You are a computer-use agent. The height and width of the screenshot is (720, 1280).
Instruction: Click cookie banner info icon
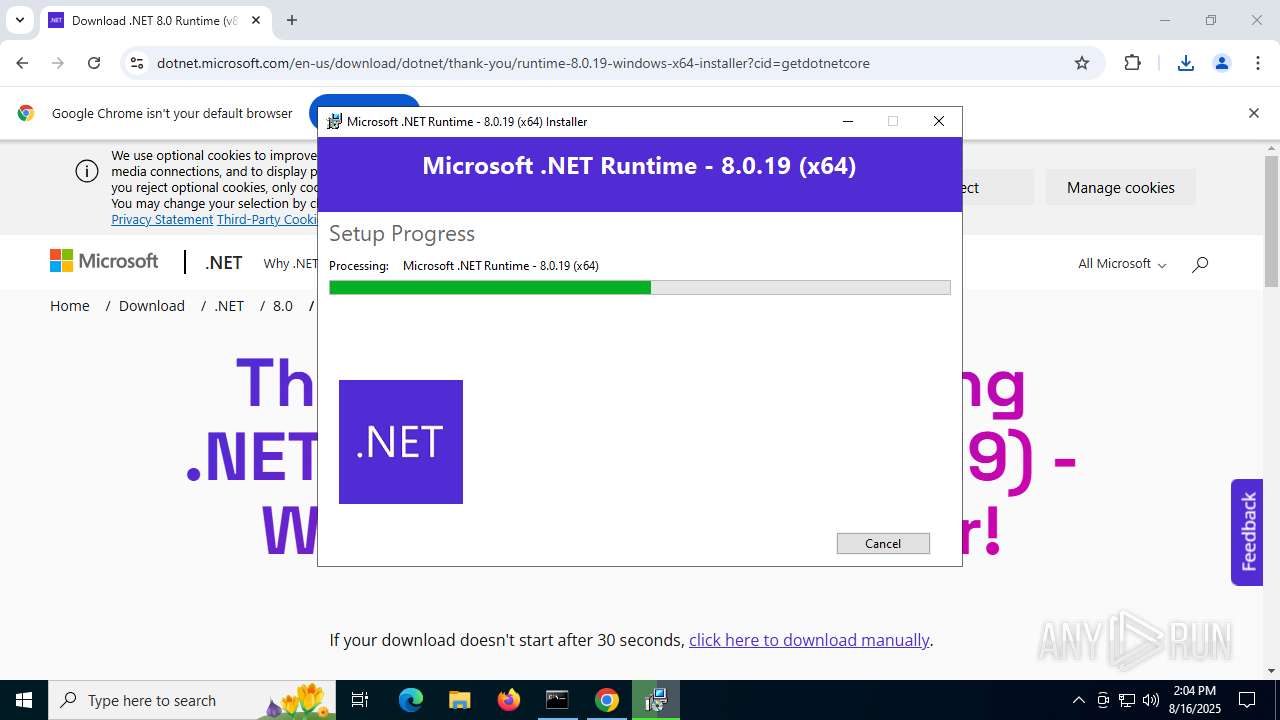coord(87,171)
